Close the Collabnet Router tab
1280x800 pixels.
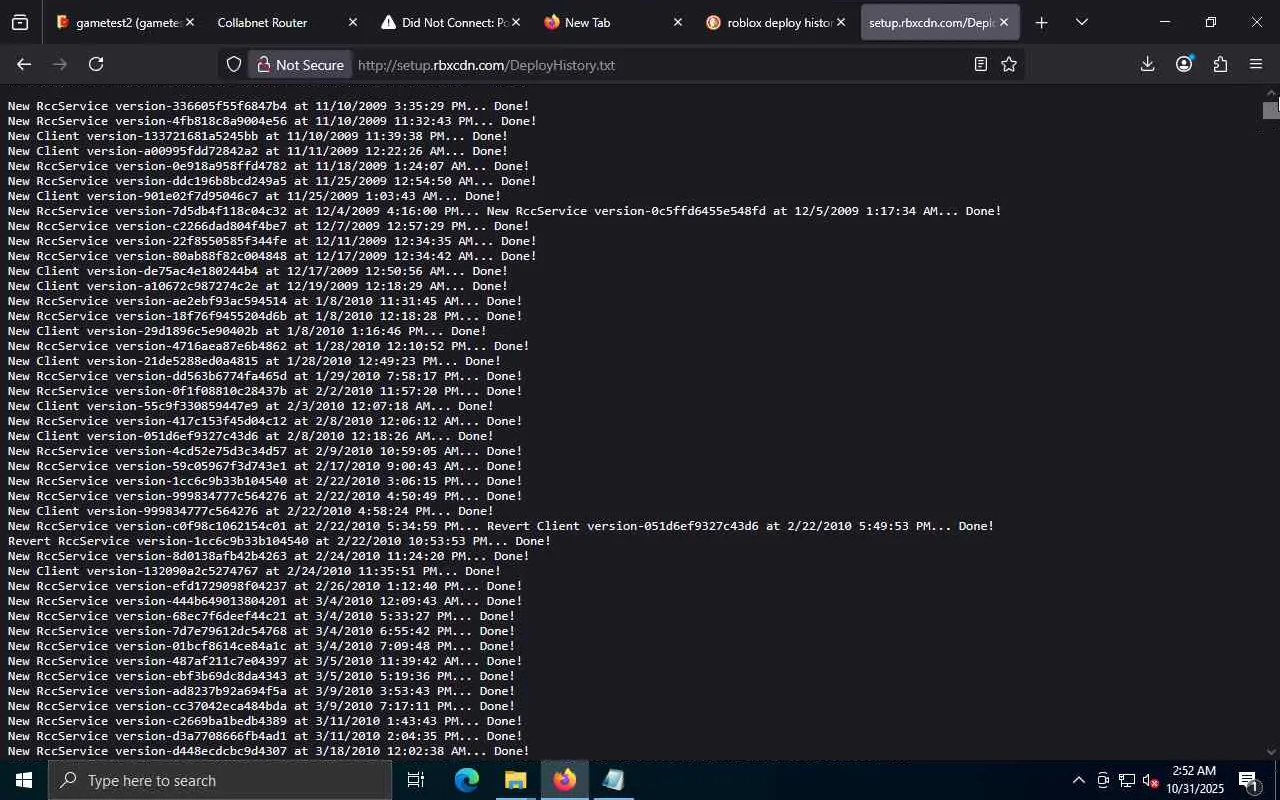point(352,22)
